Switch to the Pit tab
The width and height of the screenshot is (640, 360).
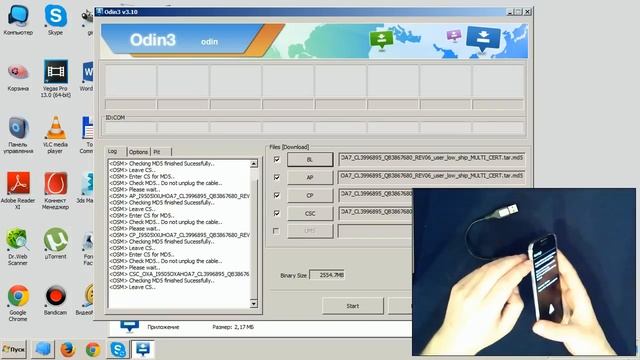pyautogui.click(x=161, y=152)
